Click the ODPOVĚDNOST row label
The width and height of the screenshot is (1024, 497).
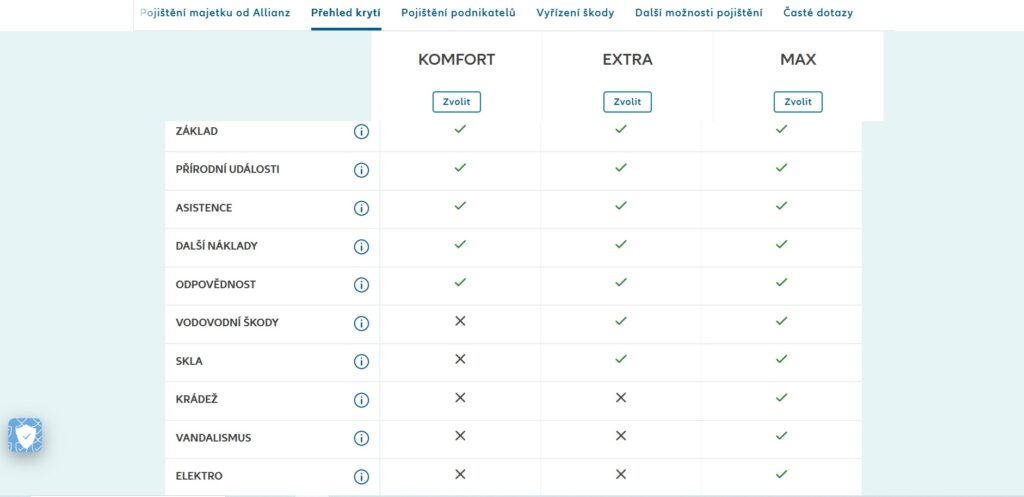tap(216, 285)
